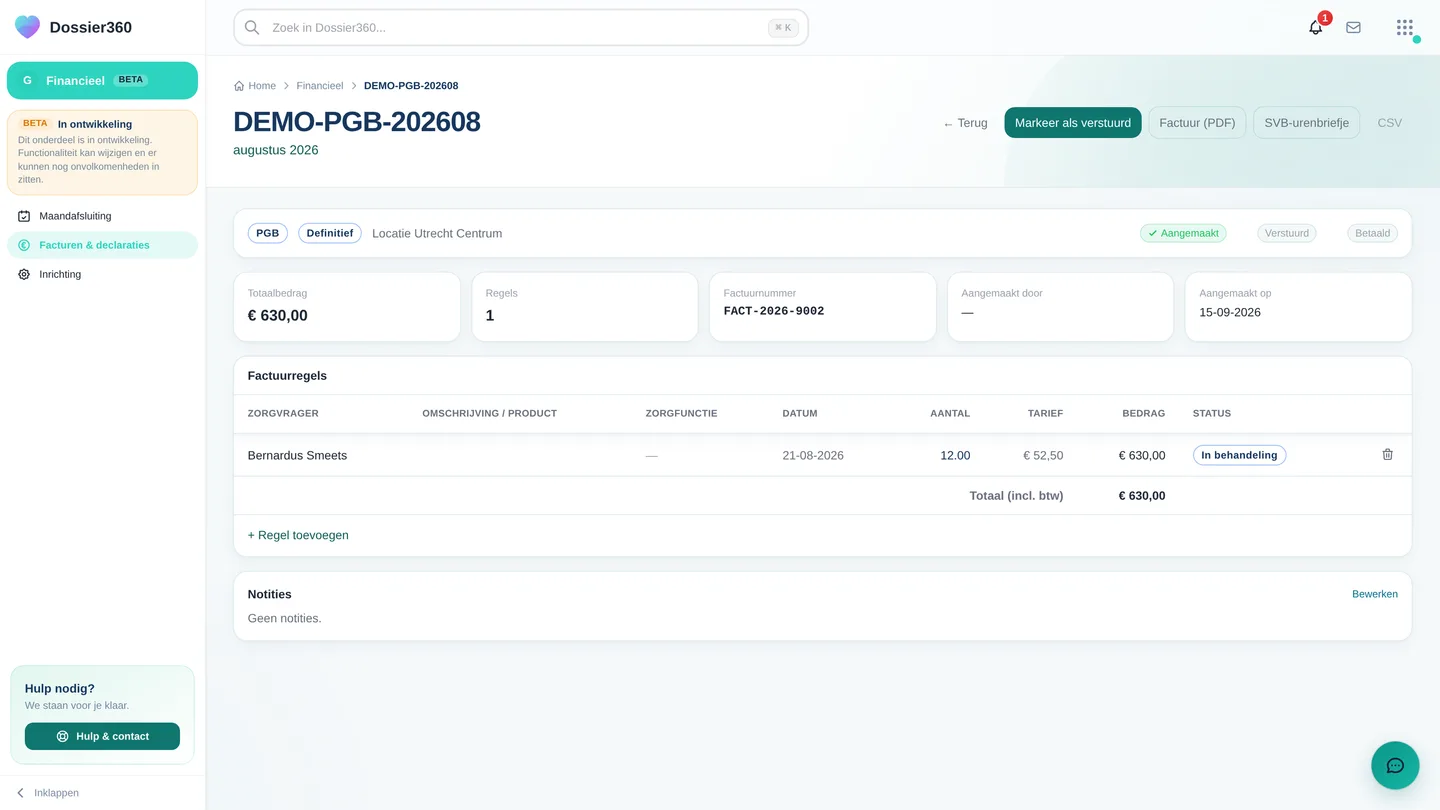Click the Hulp & contact button

pos(102,736)
